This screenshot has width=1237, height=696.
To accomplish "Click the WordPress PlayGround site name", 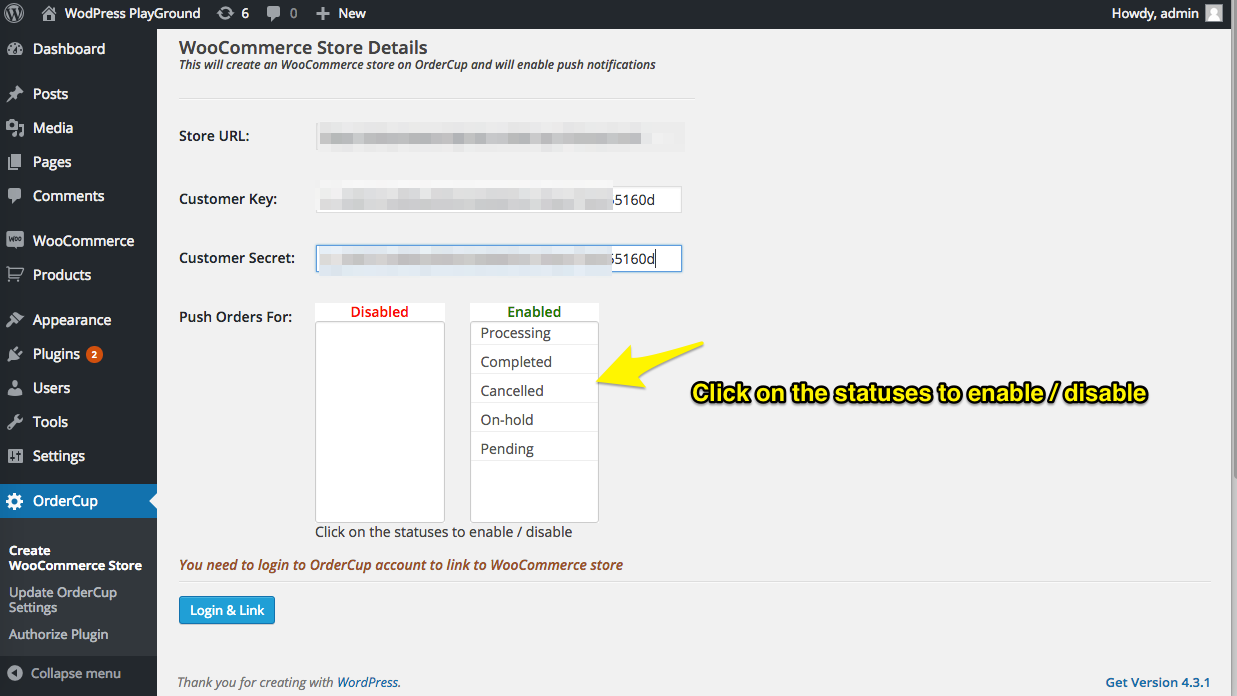I will coord(132,13).
